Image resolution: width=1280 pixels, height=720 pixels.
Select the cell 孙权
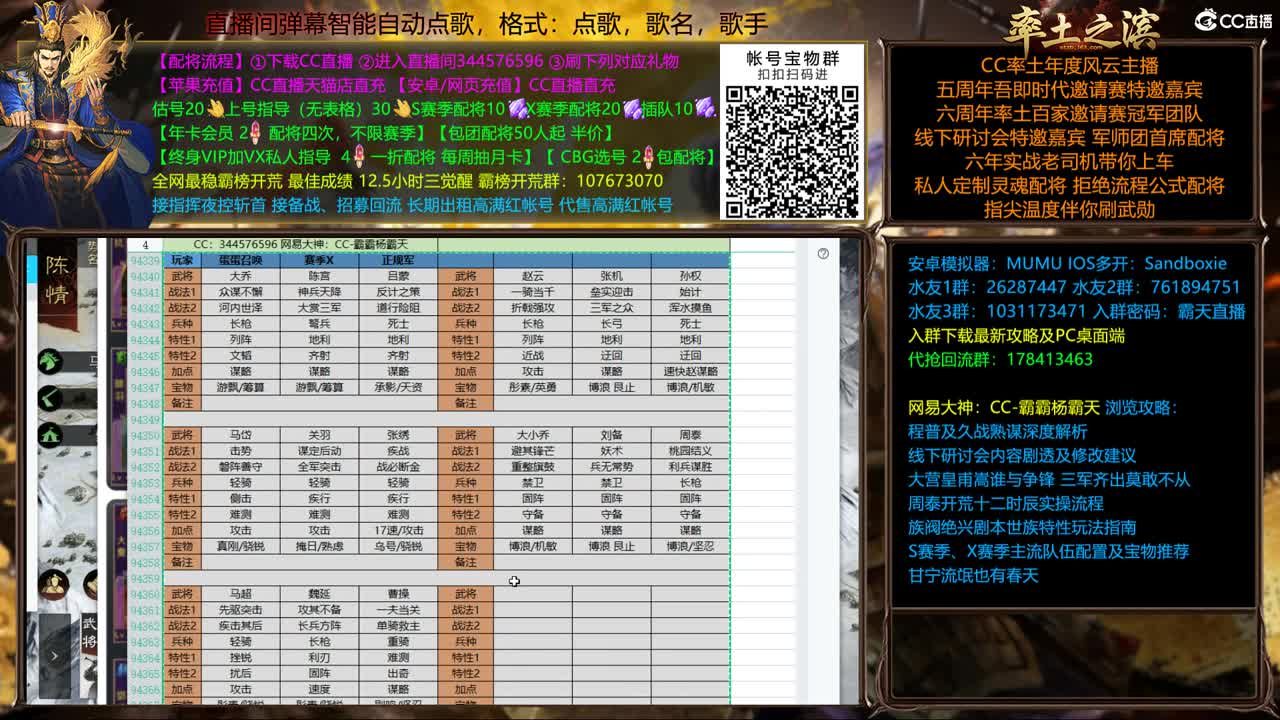coord(690,276)
